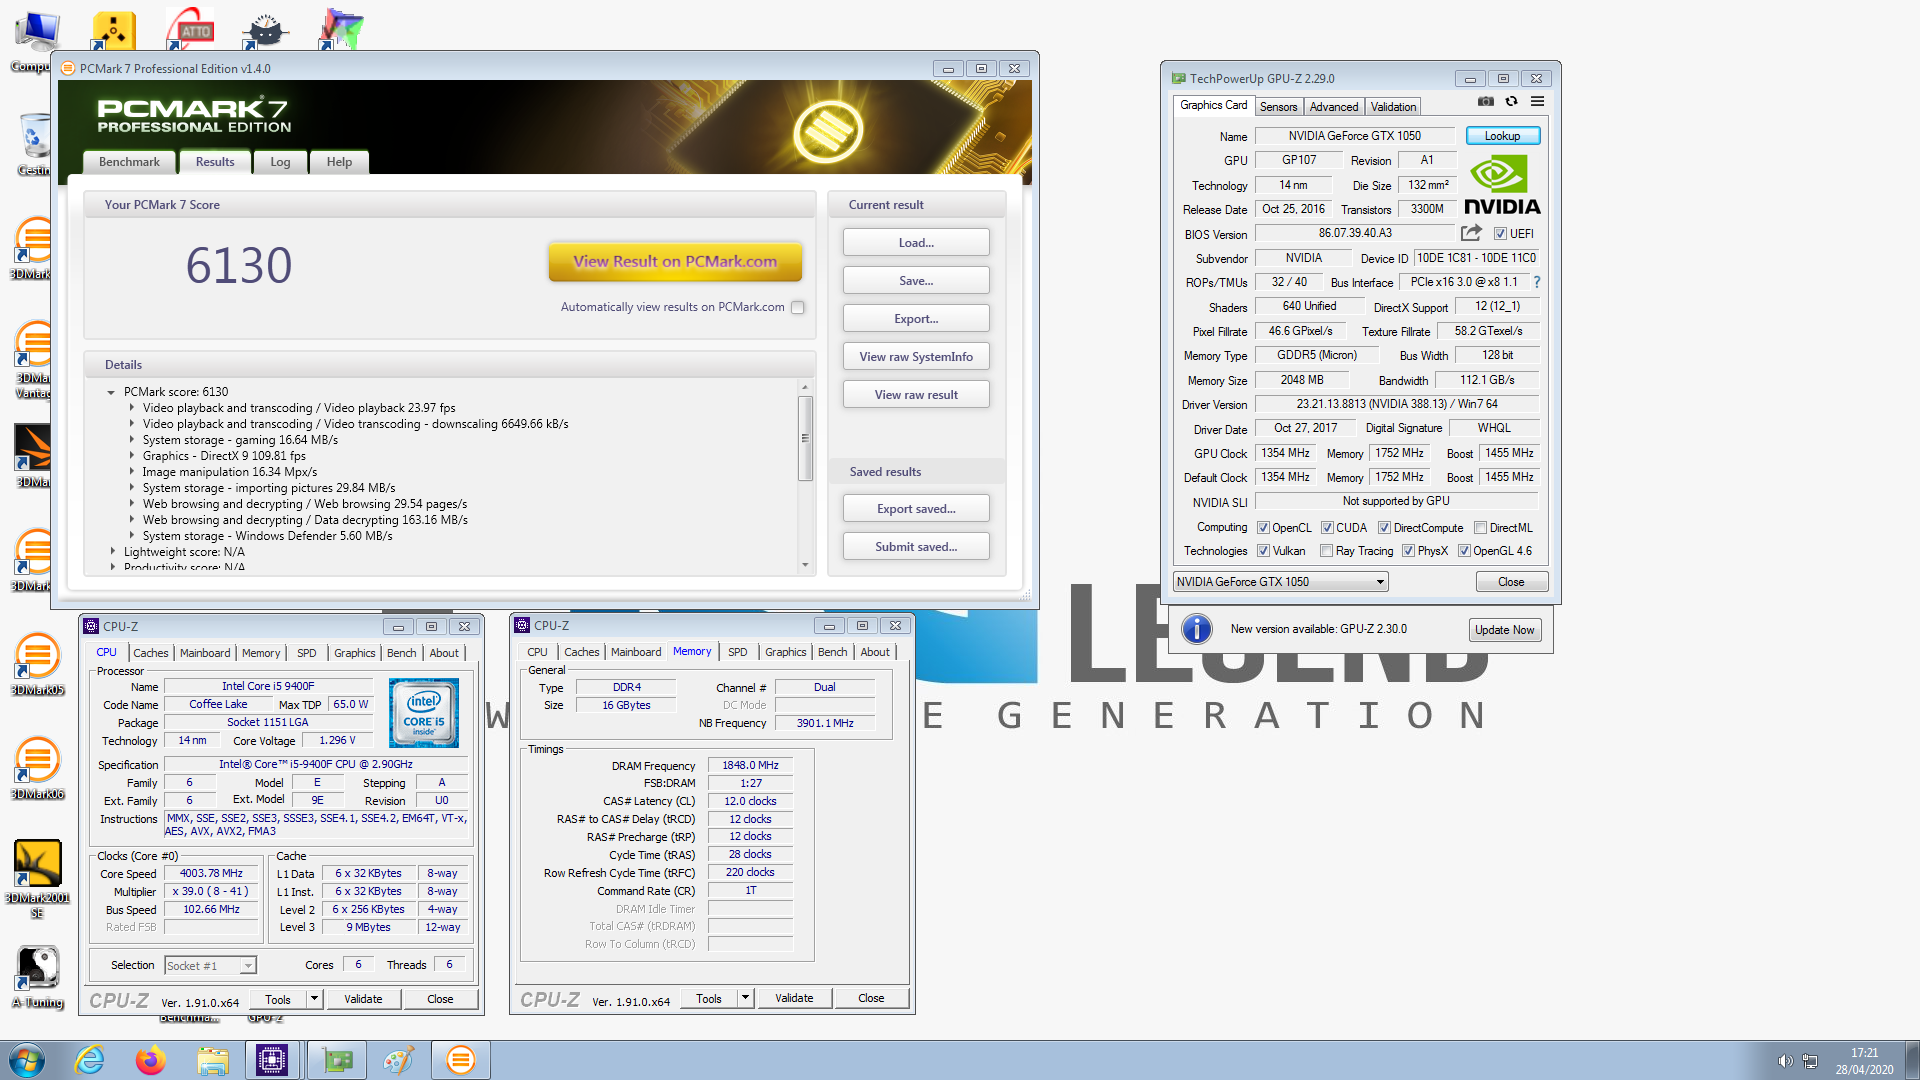
Task: Click the Bus Interface question mark
Action: 1537,282
